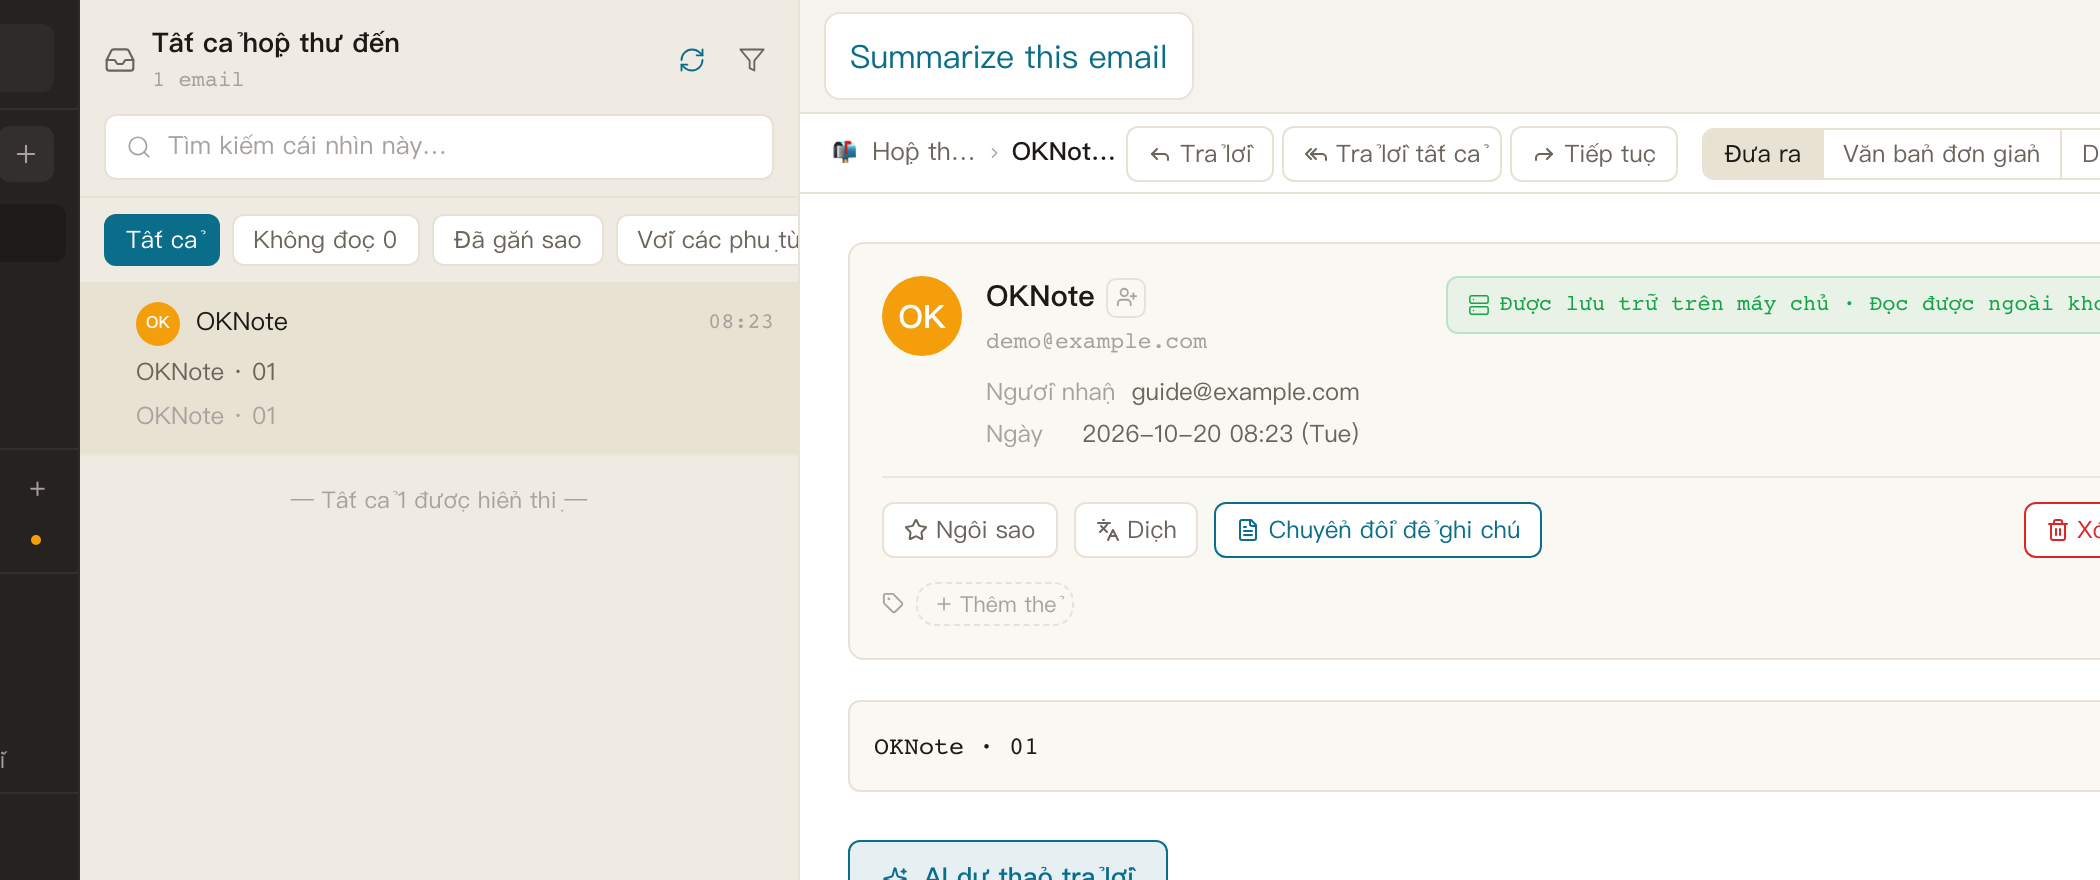Click the orange dot in the sidebar
Image resolution: width=2100 pixels, height=880 pixels.
point(36,540)
